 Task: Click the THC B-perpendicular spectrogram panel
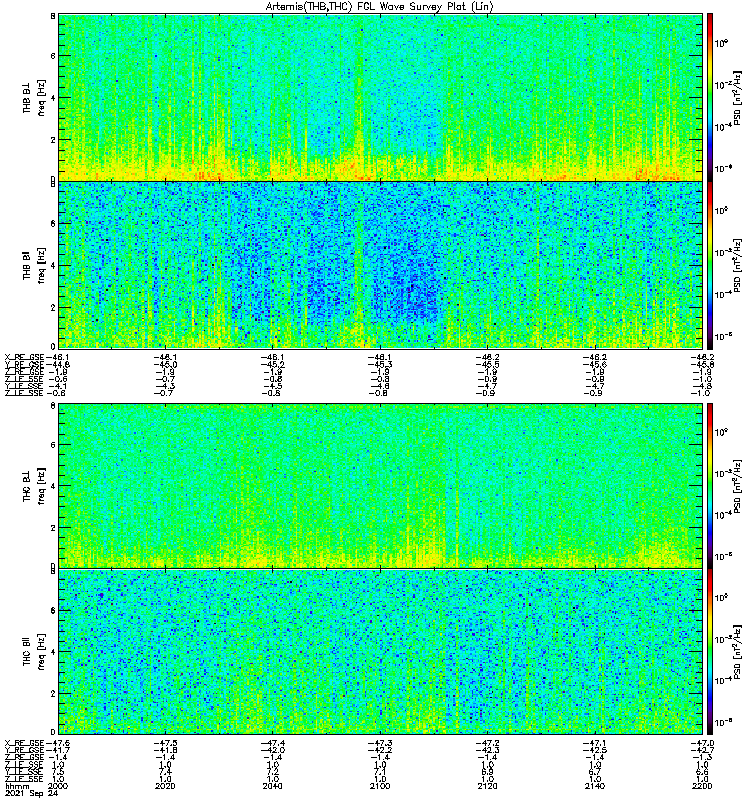pyautogui.click(x=380, y=485)
